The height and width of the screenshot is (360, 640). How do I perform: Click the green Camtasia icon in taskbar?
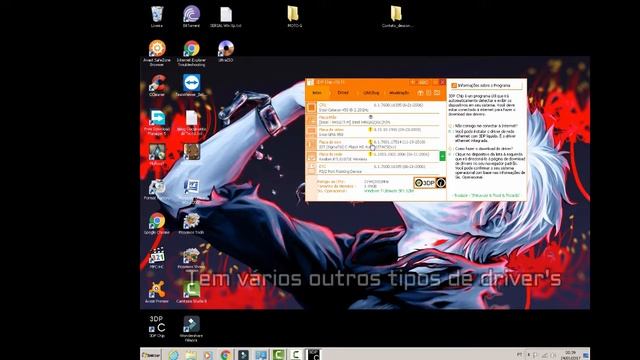coord(279,355)
